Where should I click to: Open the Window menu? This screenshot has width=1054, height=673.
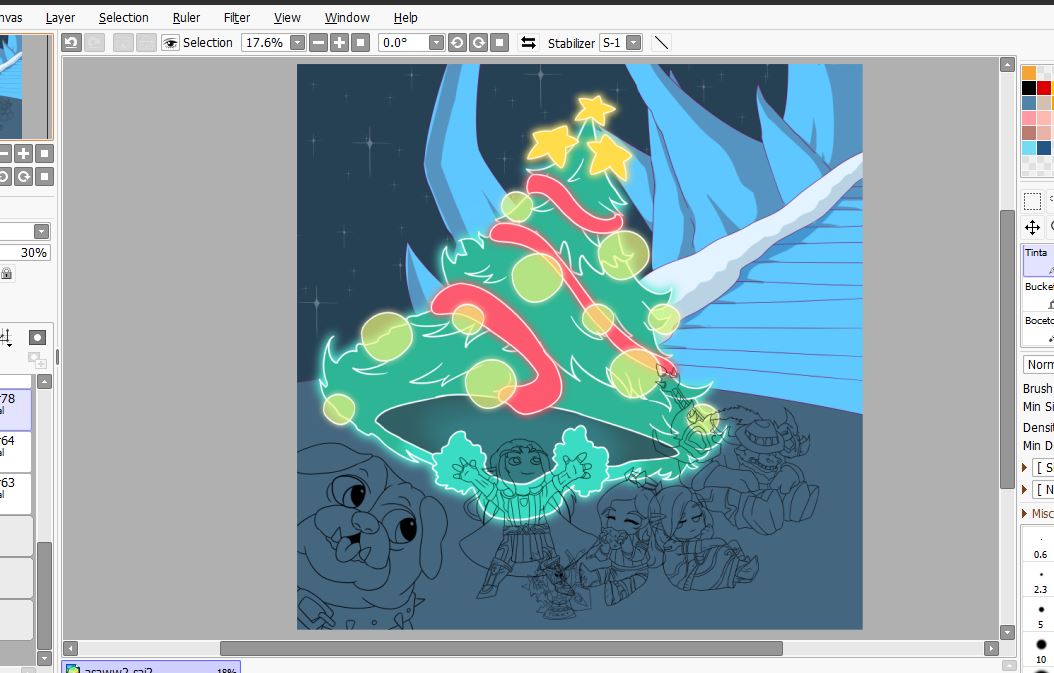[347, 17]
